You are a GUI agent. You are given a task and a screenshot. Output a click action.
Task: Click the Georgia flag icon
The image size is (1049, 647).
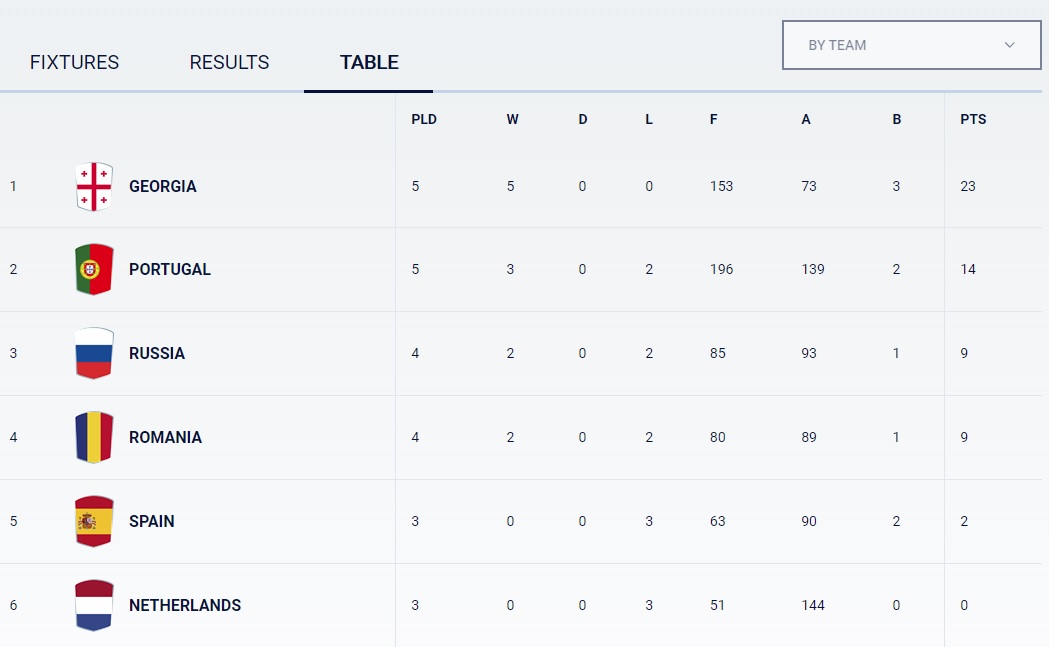(94, 186)
